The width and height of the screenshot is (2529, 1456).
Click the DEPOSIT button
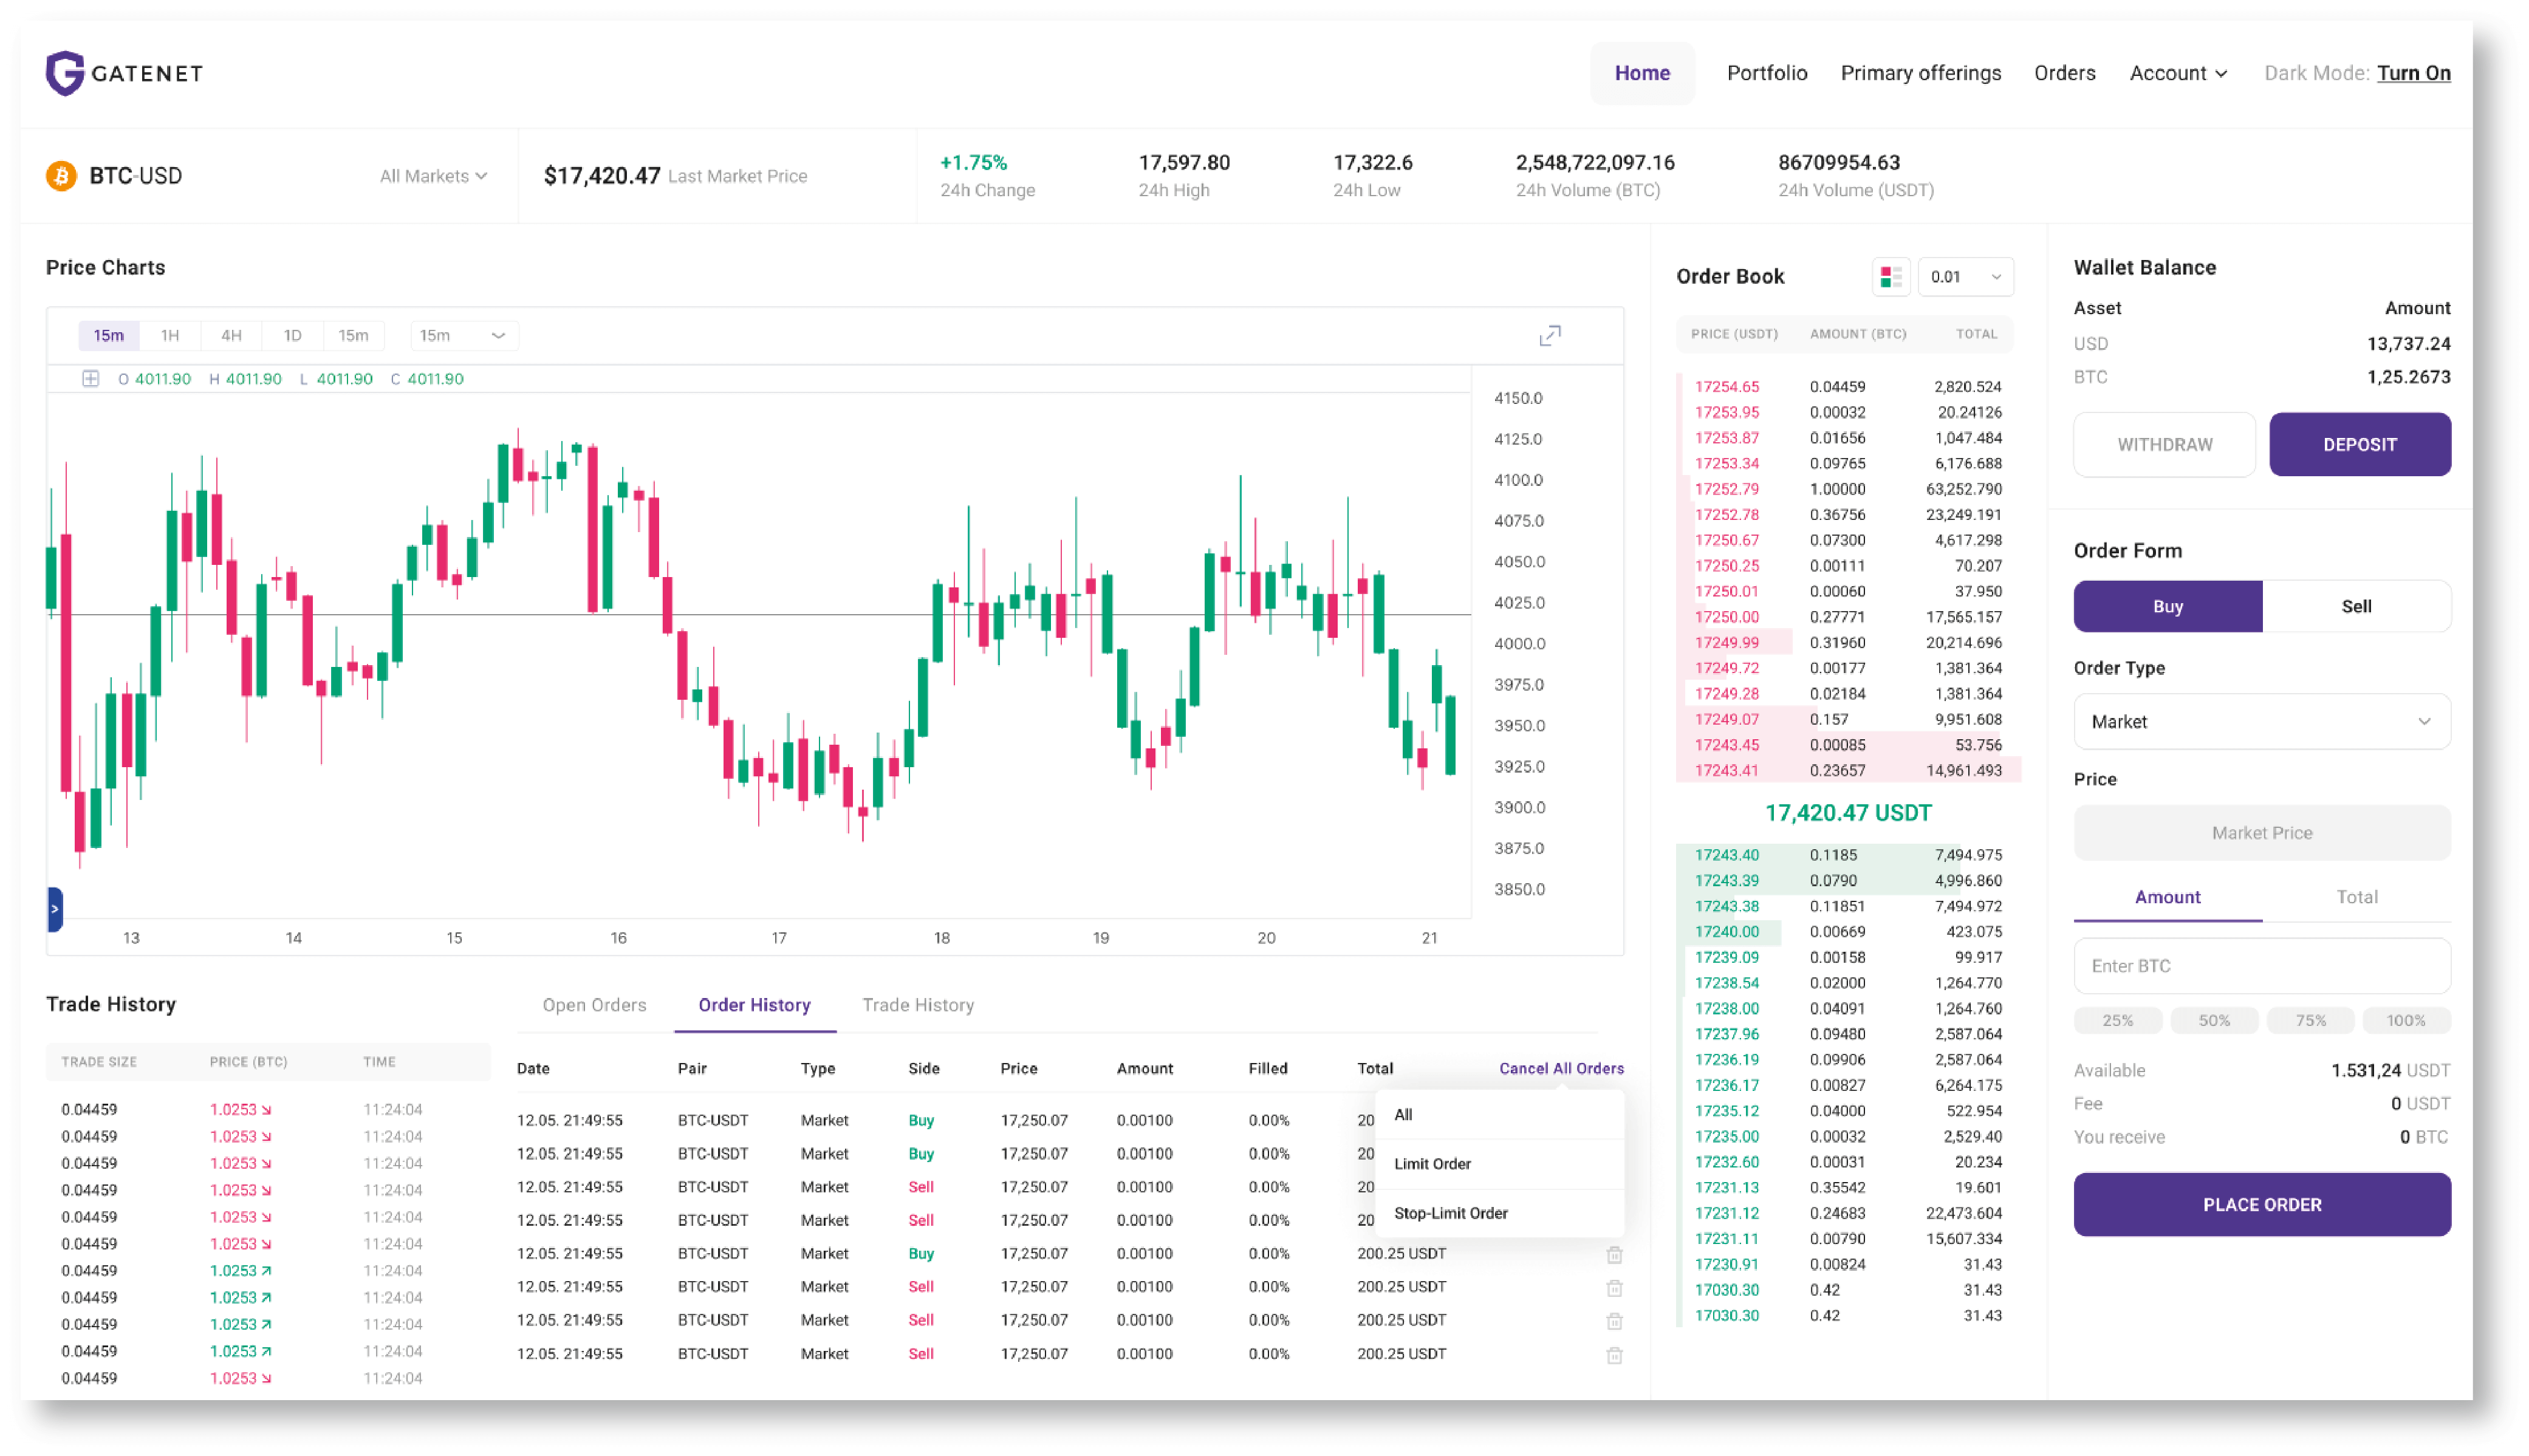pyautogui.click(x=2359, y=445)
